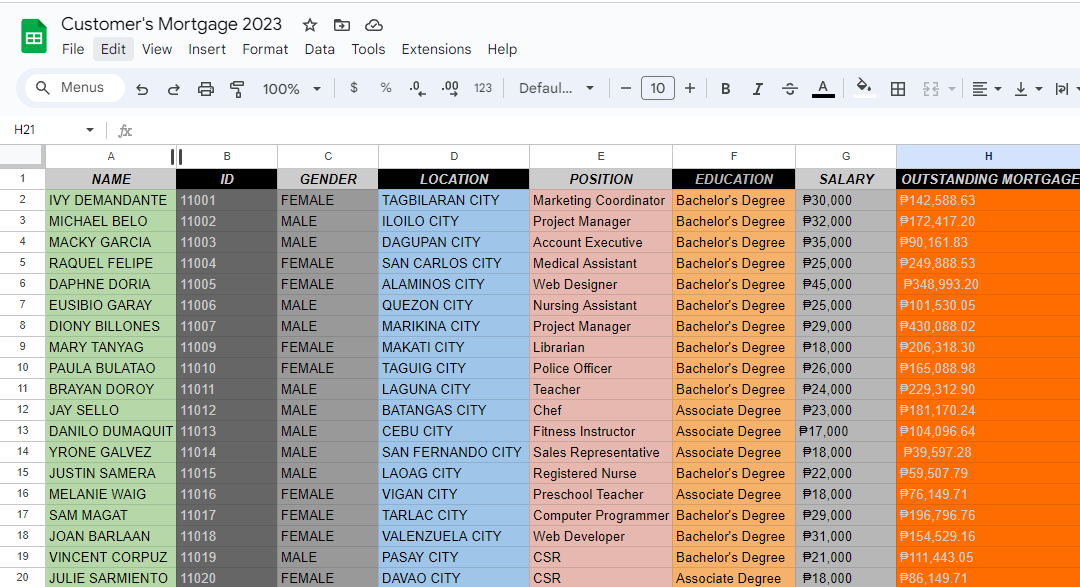Viewport: 1080px width, 587px height.
Task: Open the View menu
Action: tap(157, 50)
